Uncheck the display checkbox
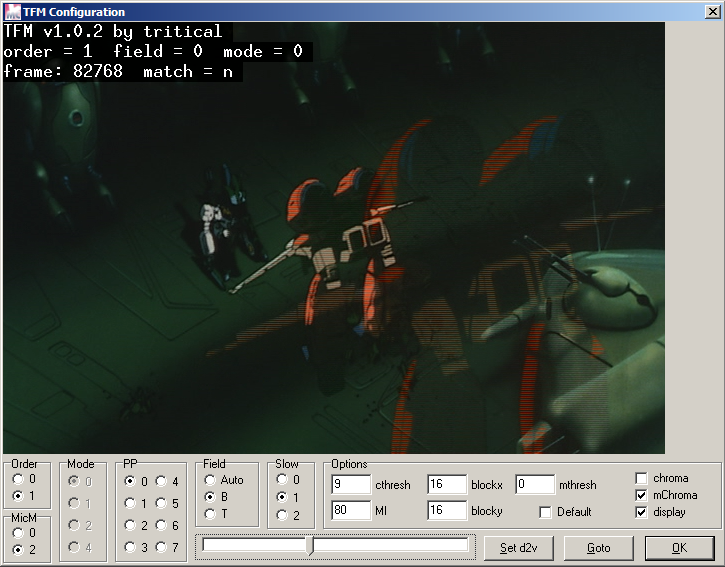 click(641, 512)
